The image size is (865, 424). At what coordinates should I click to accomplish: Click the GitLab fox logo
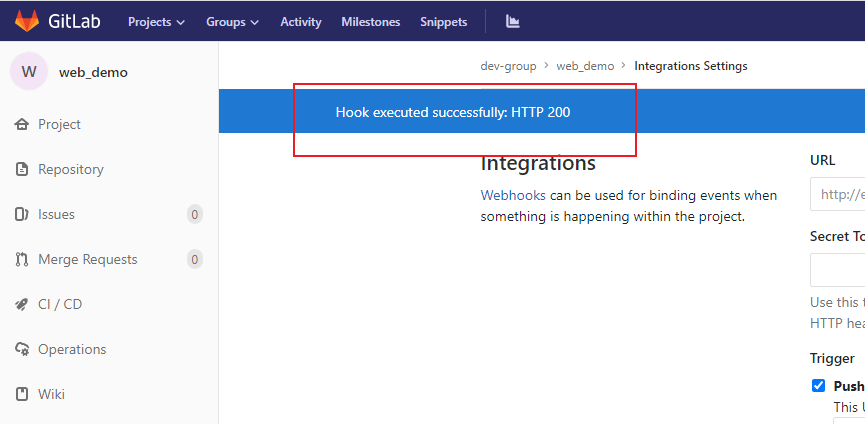click(x=27, y=22)
